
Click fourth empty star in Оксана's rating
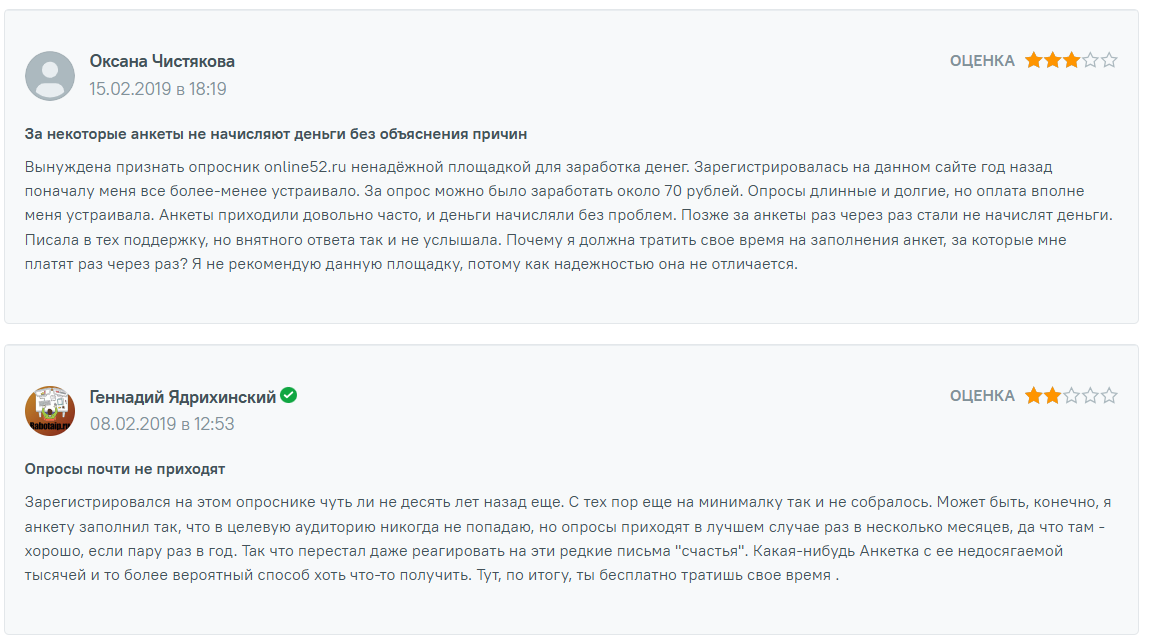coord(1090,61)
